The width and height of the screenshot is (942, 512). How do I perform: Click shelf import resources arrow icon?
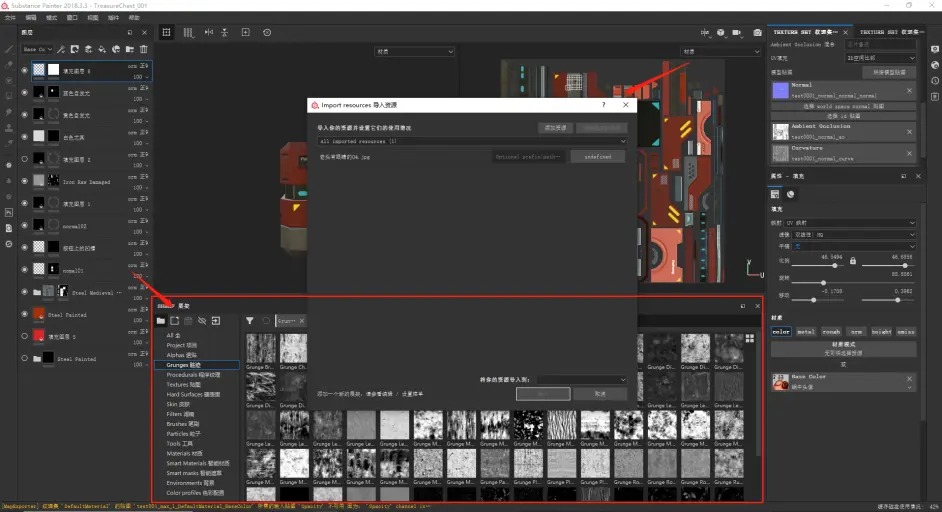(216, 321)
